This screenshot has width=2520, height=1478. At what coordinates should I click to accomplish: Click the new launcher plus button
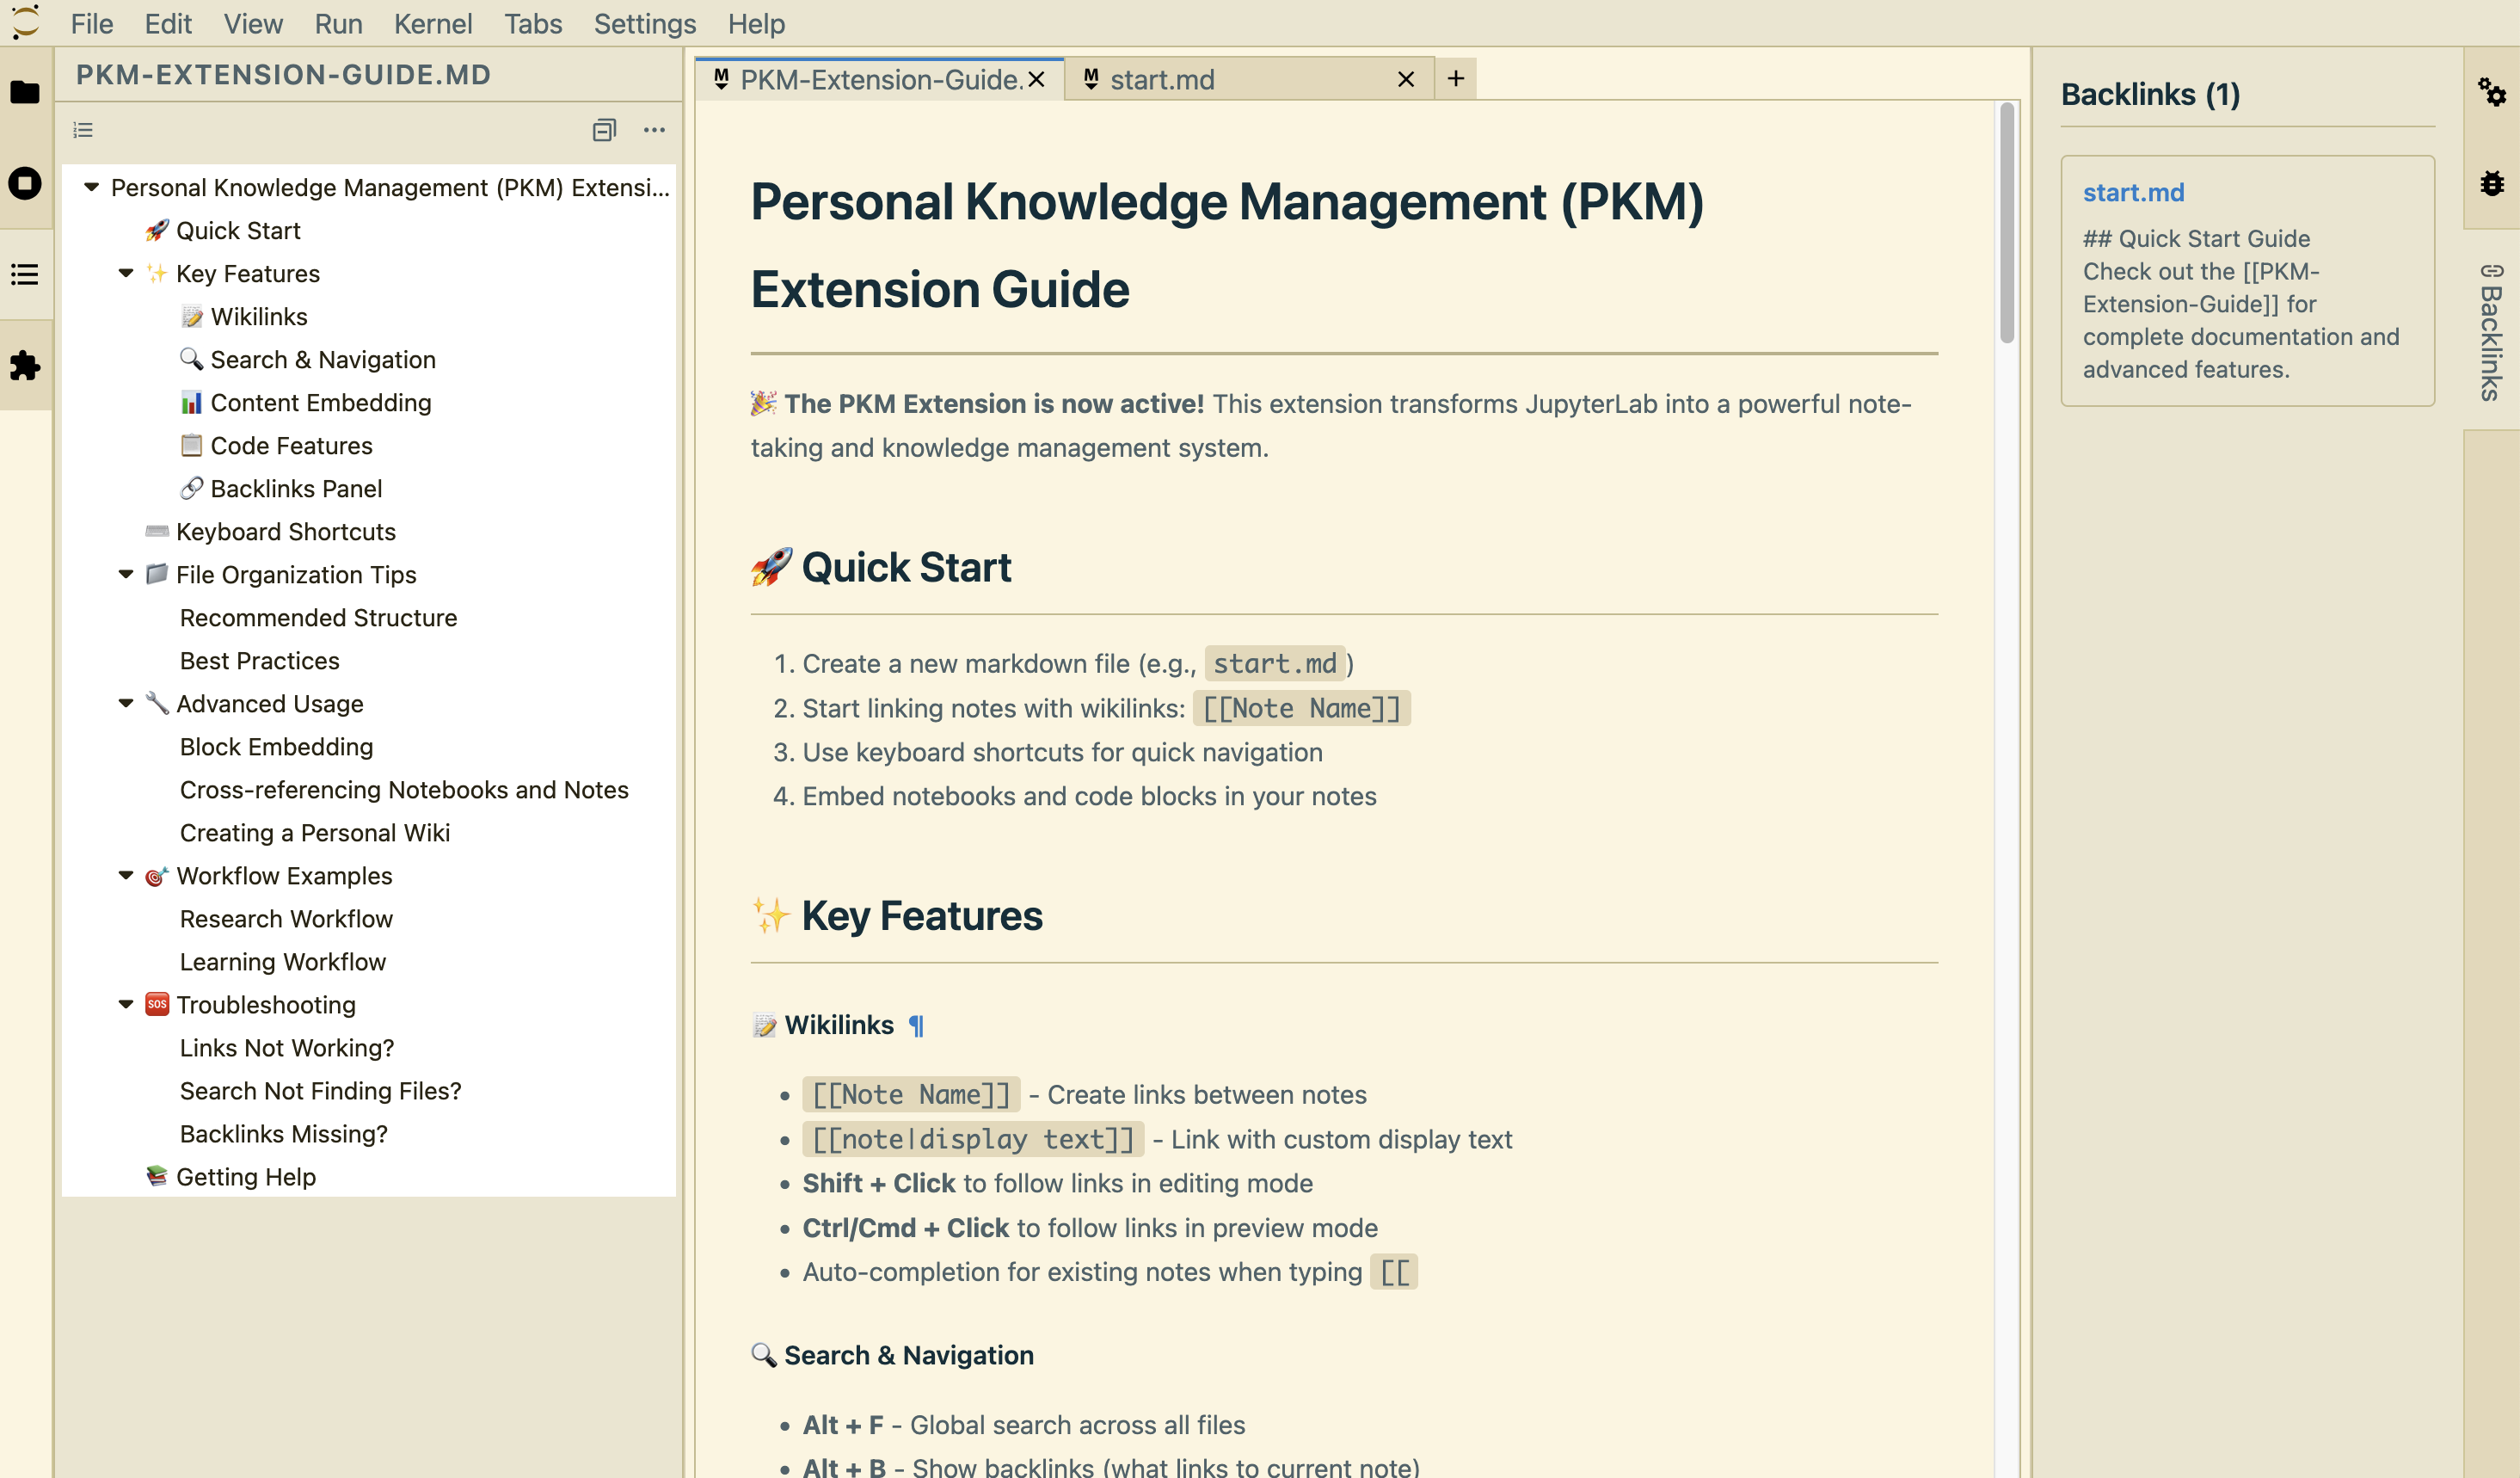click(x=1456, y=78)
